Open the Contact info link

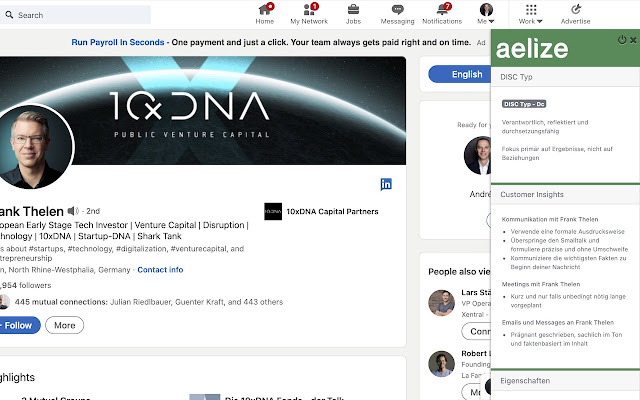160,270
